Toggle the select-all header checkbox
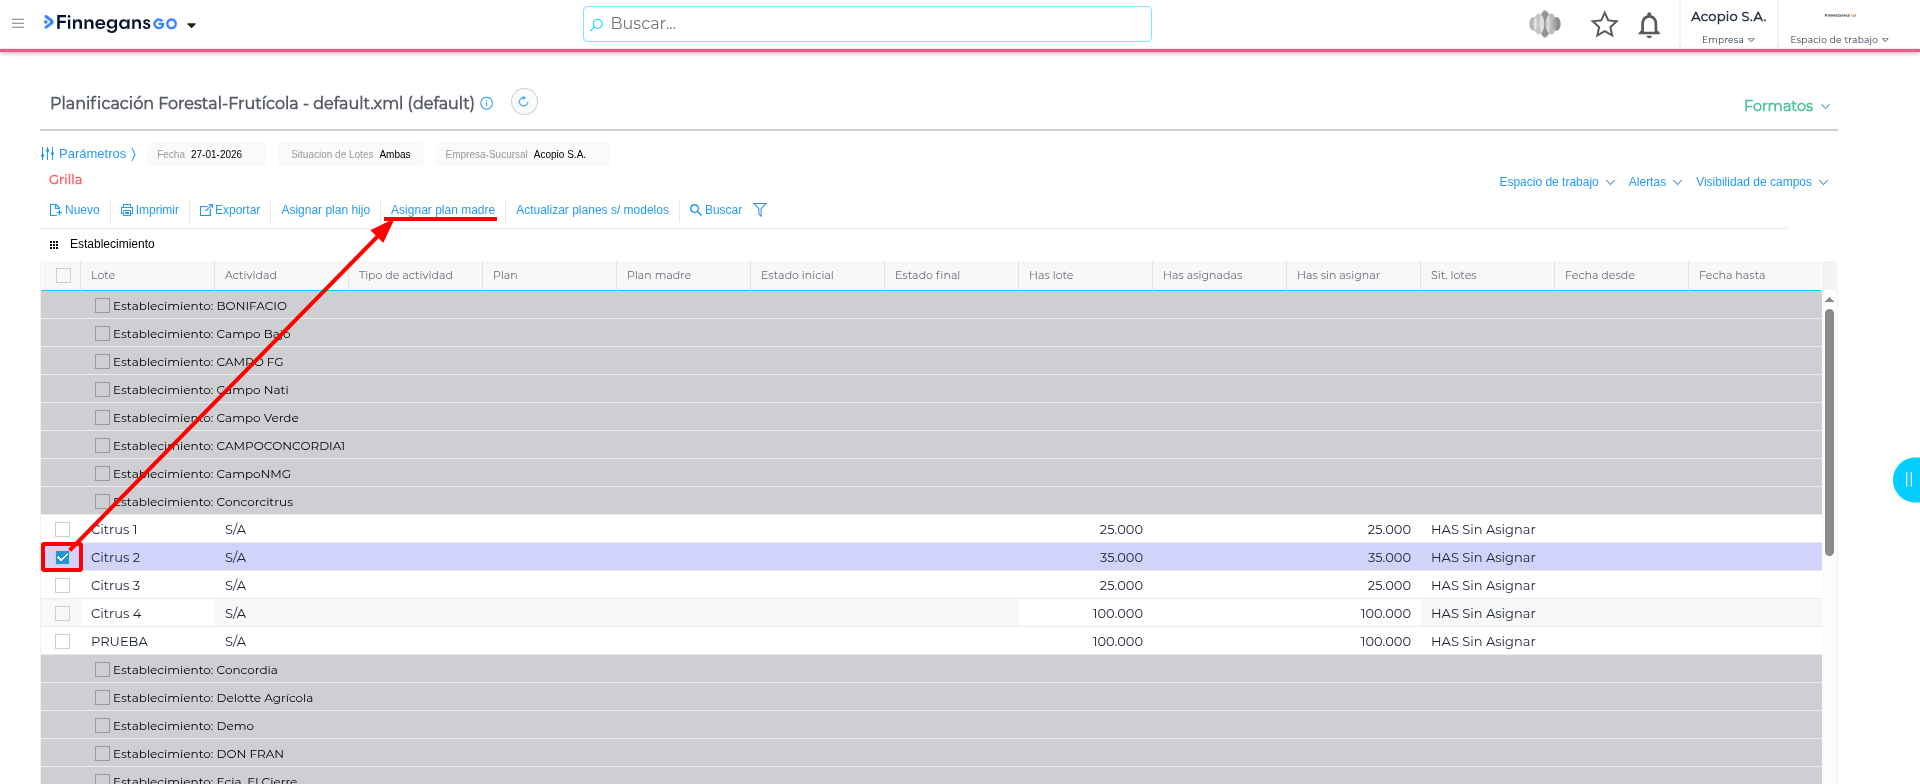This screenshot has width=1920, height=784. [x=63, y=275]
